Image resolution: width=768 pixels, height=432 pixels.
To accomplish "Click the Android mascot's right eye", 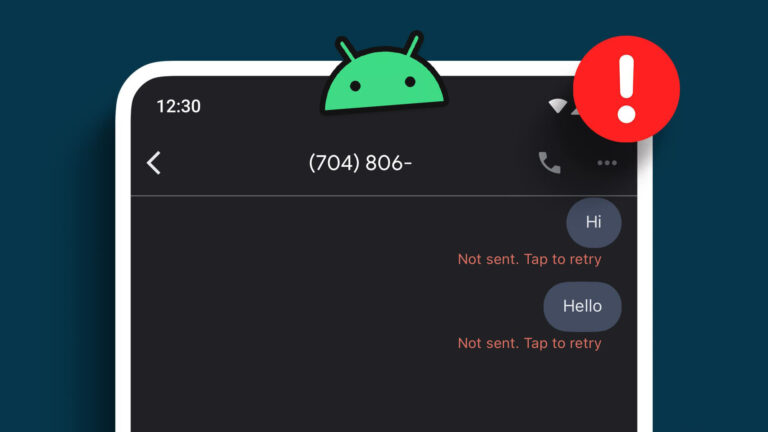I will pyautogui.click(x=410, y=82).
